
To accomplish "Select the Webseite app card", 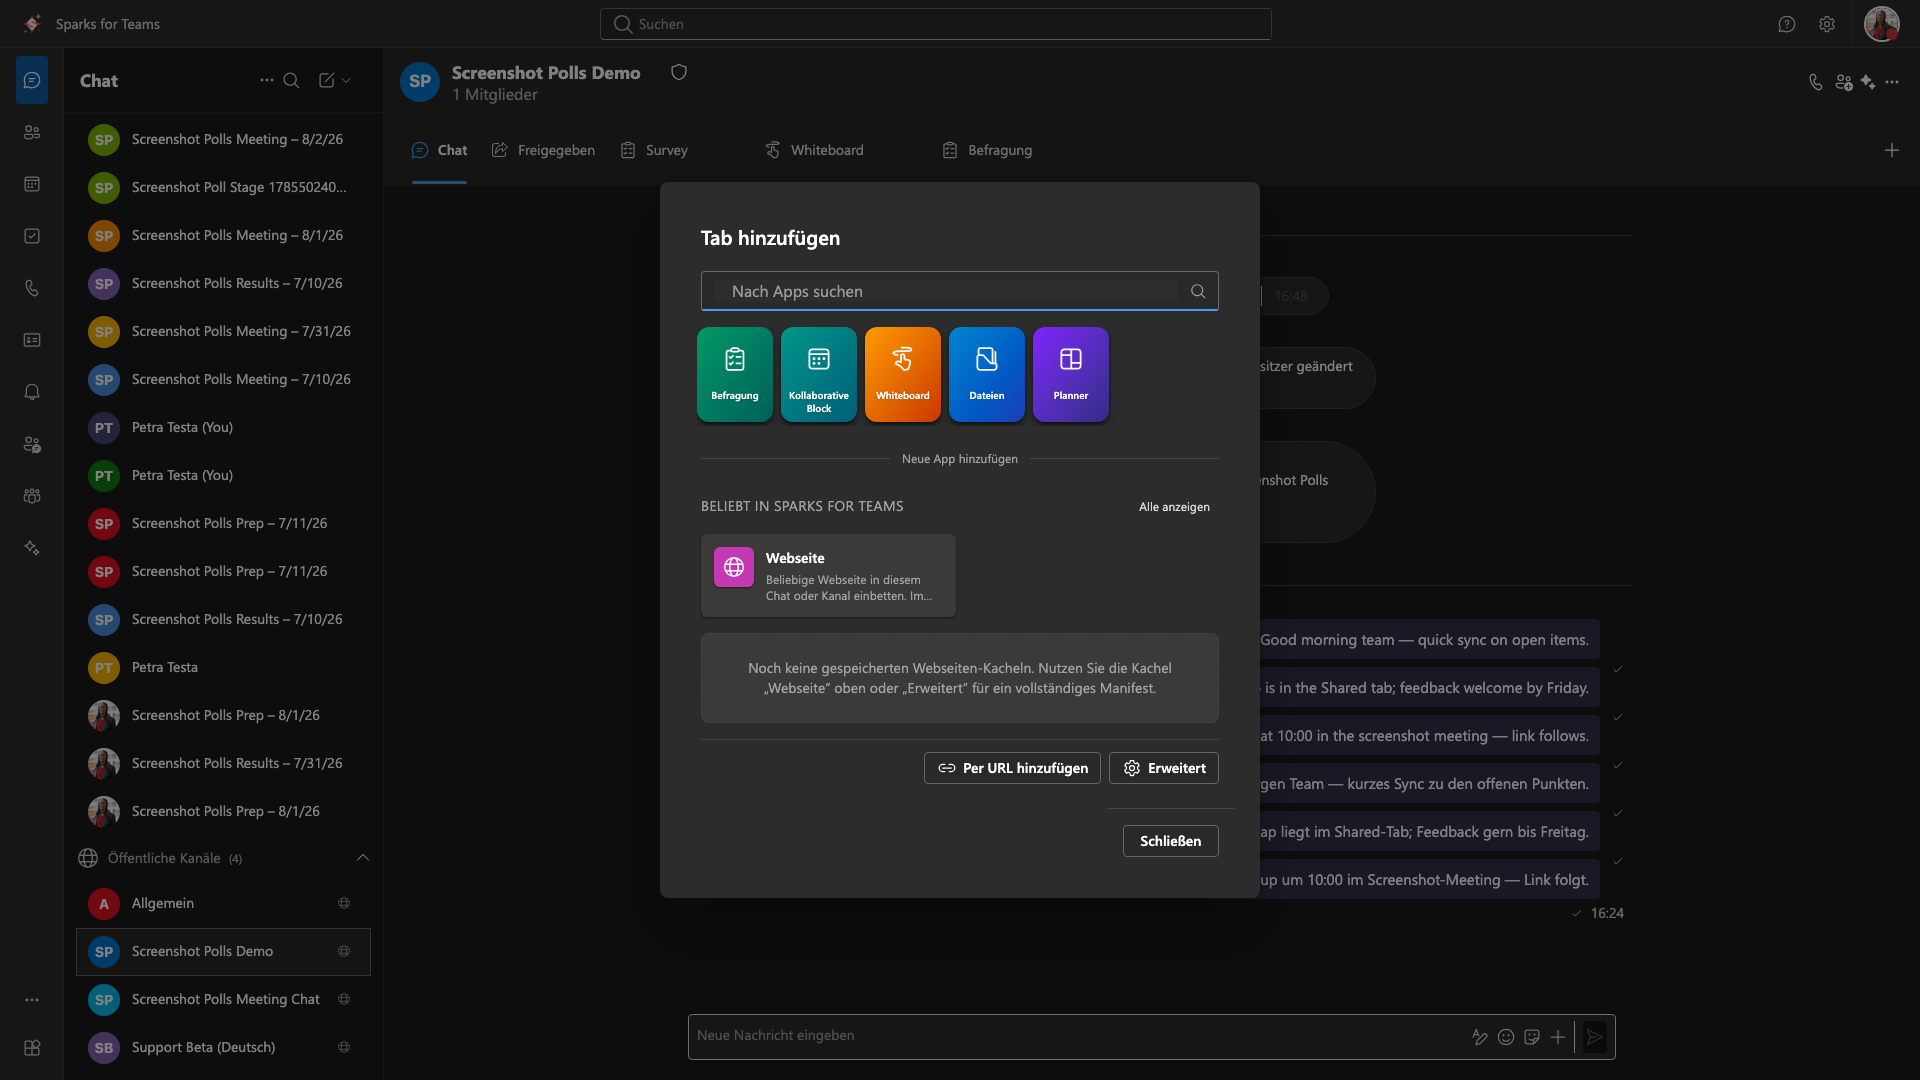I will tap(828, 575).
